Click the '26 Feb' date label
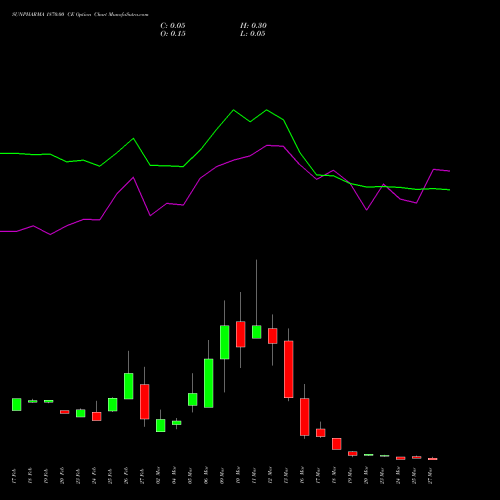 pos(126,476)
